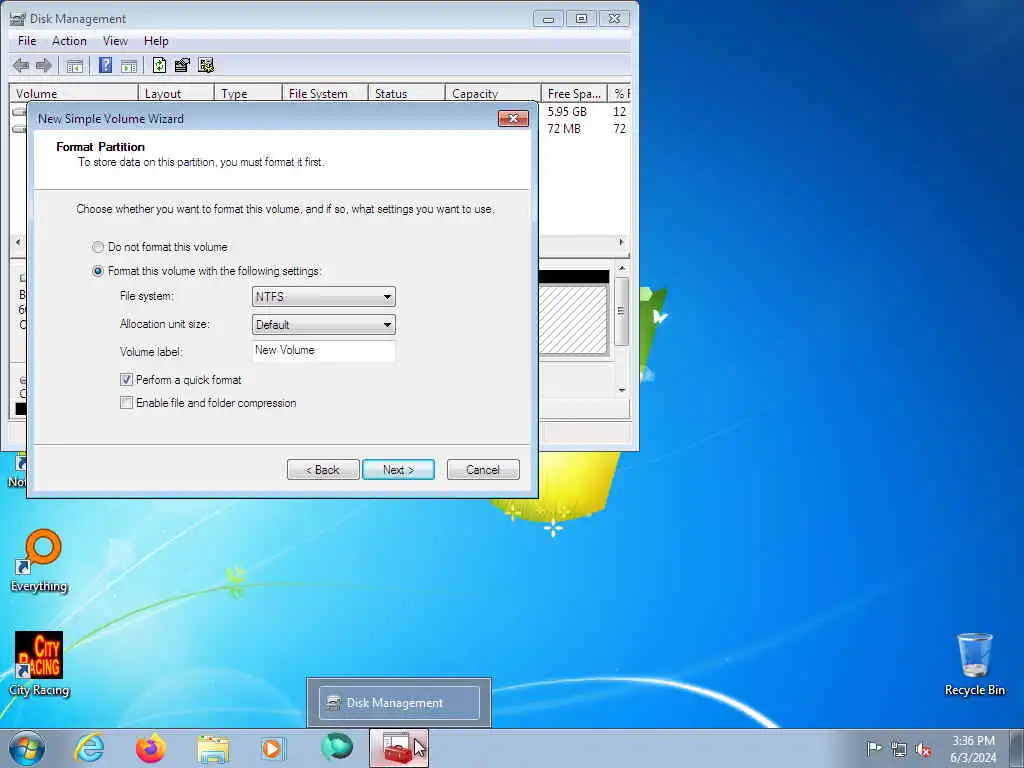Screen dimensions: 1024x768
Task: Maximize the Disk Management window
Action: (x=581, y=19)
